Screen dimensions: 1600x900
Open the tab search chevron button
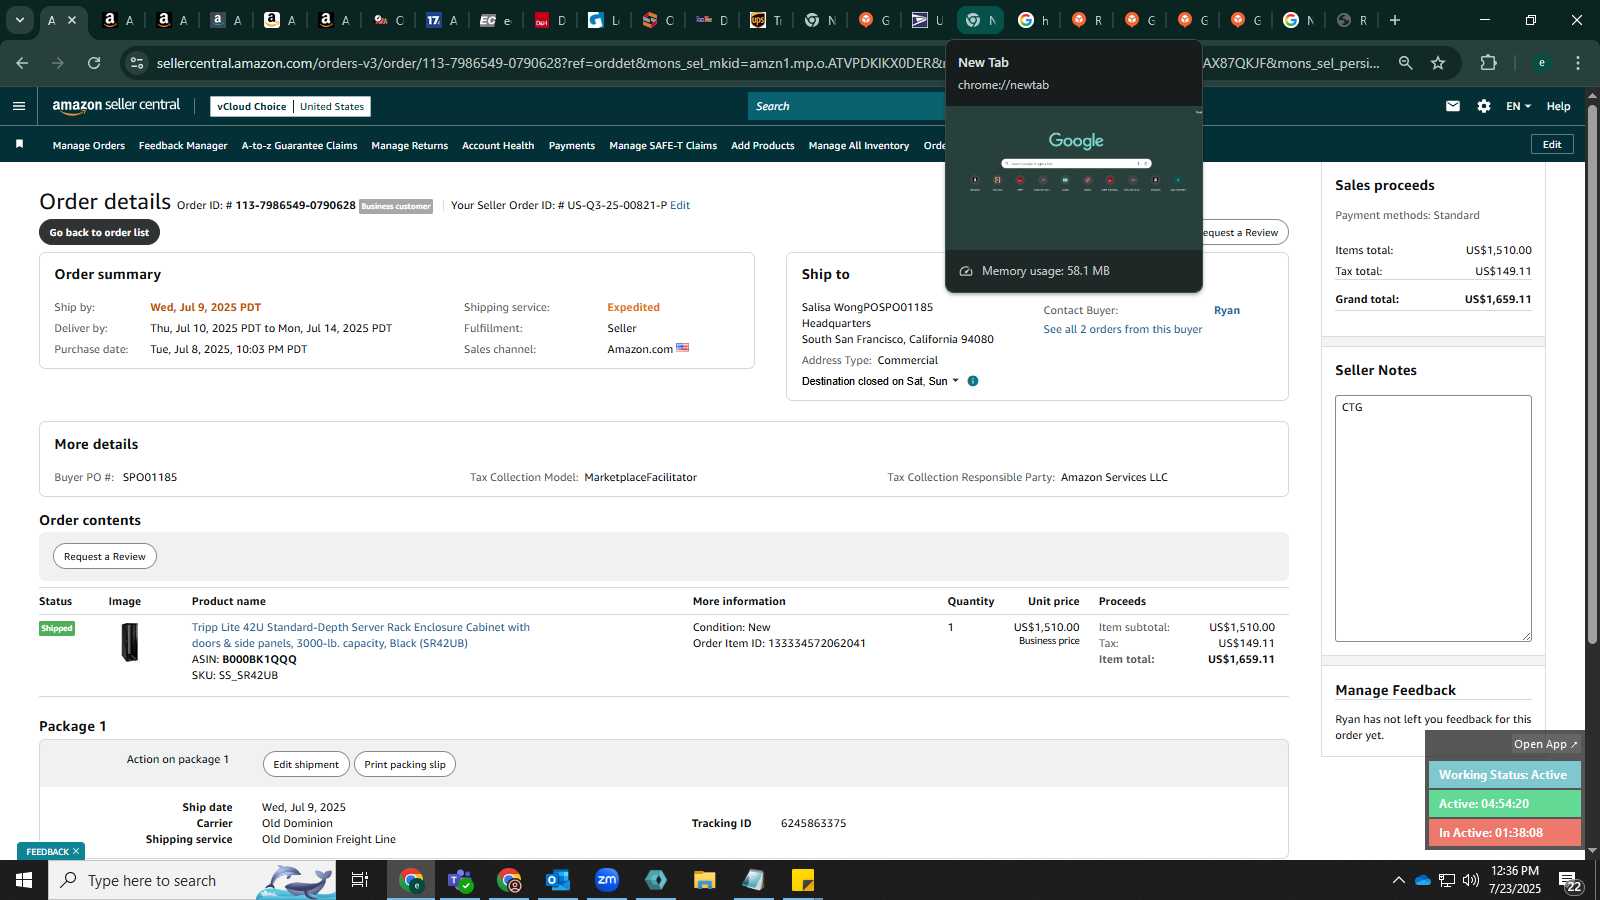click(19, 20)
